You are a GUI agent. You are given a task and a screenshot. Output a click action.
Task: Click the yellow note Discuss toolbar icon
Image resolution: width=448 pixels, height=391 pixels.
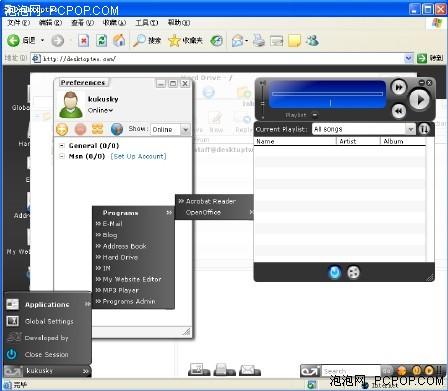294,41
